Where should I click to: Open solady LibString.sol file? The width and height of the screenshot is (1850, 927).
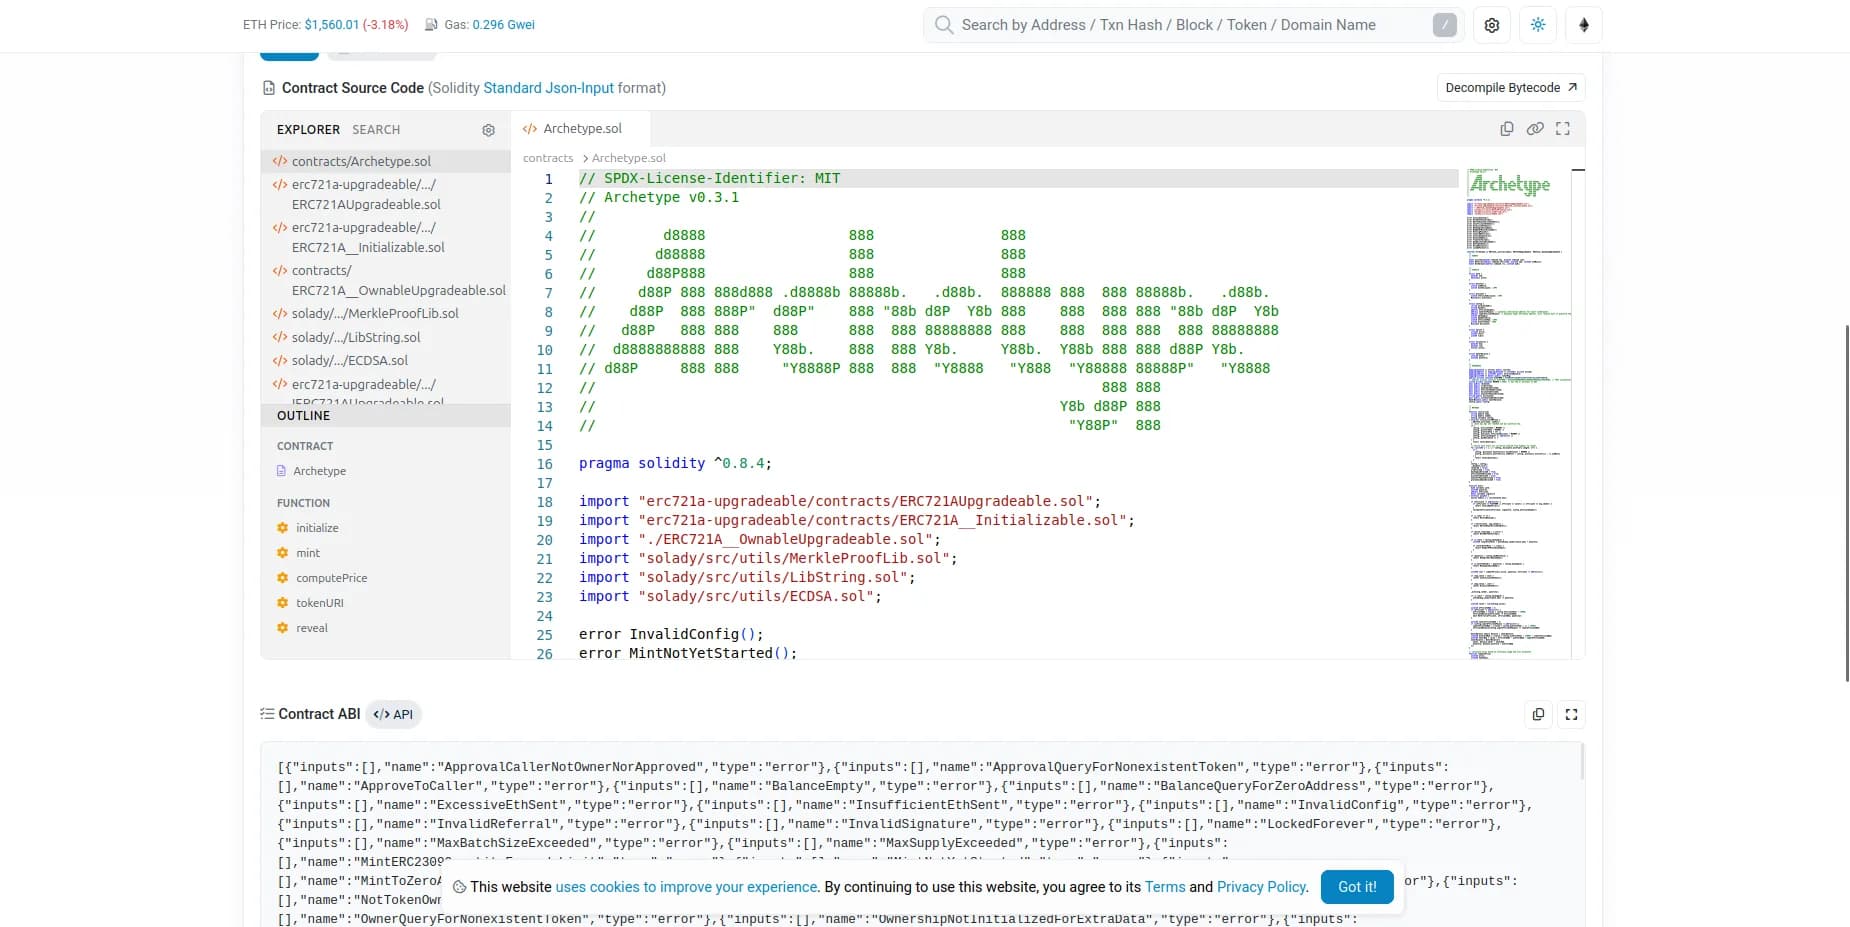tap(386, 337)
